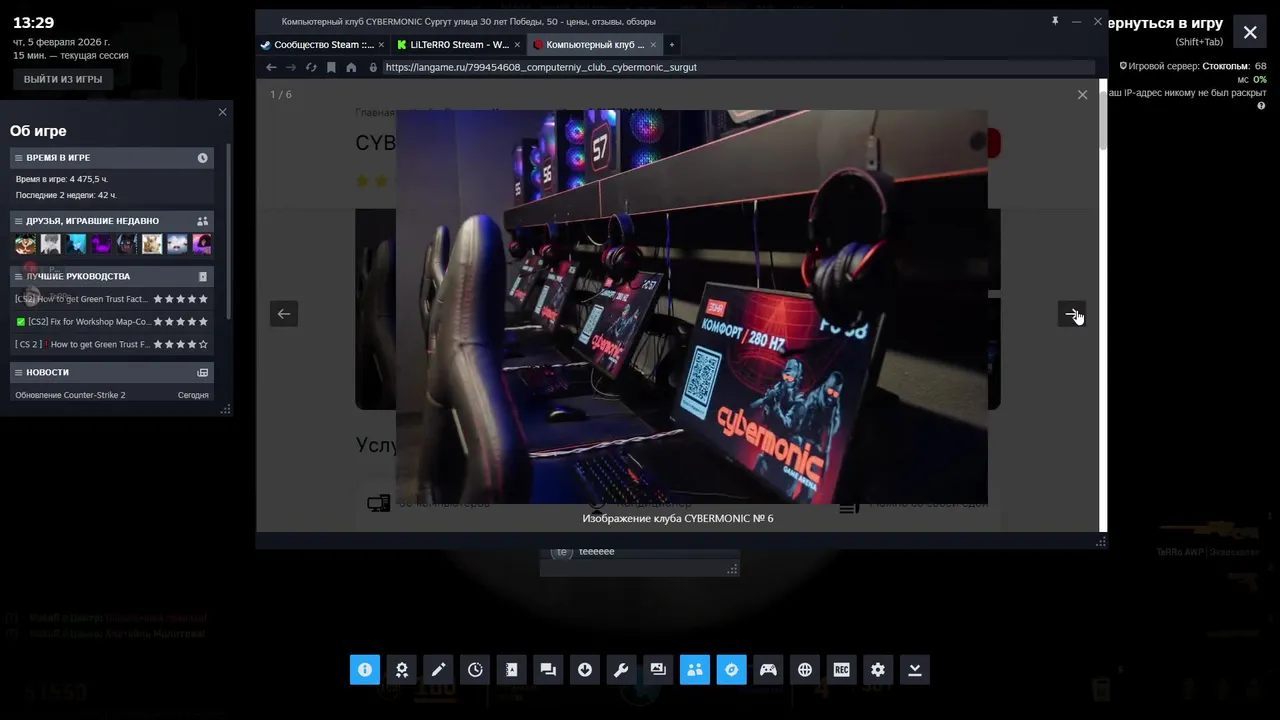Toggle pin on the browser window
The width and height of the screenshot is (1280, 720).
click(x=1055, y=21)
